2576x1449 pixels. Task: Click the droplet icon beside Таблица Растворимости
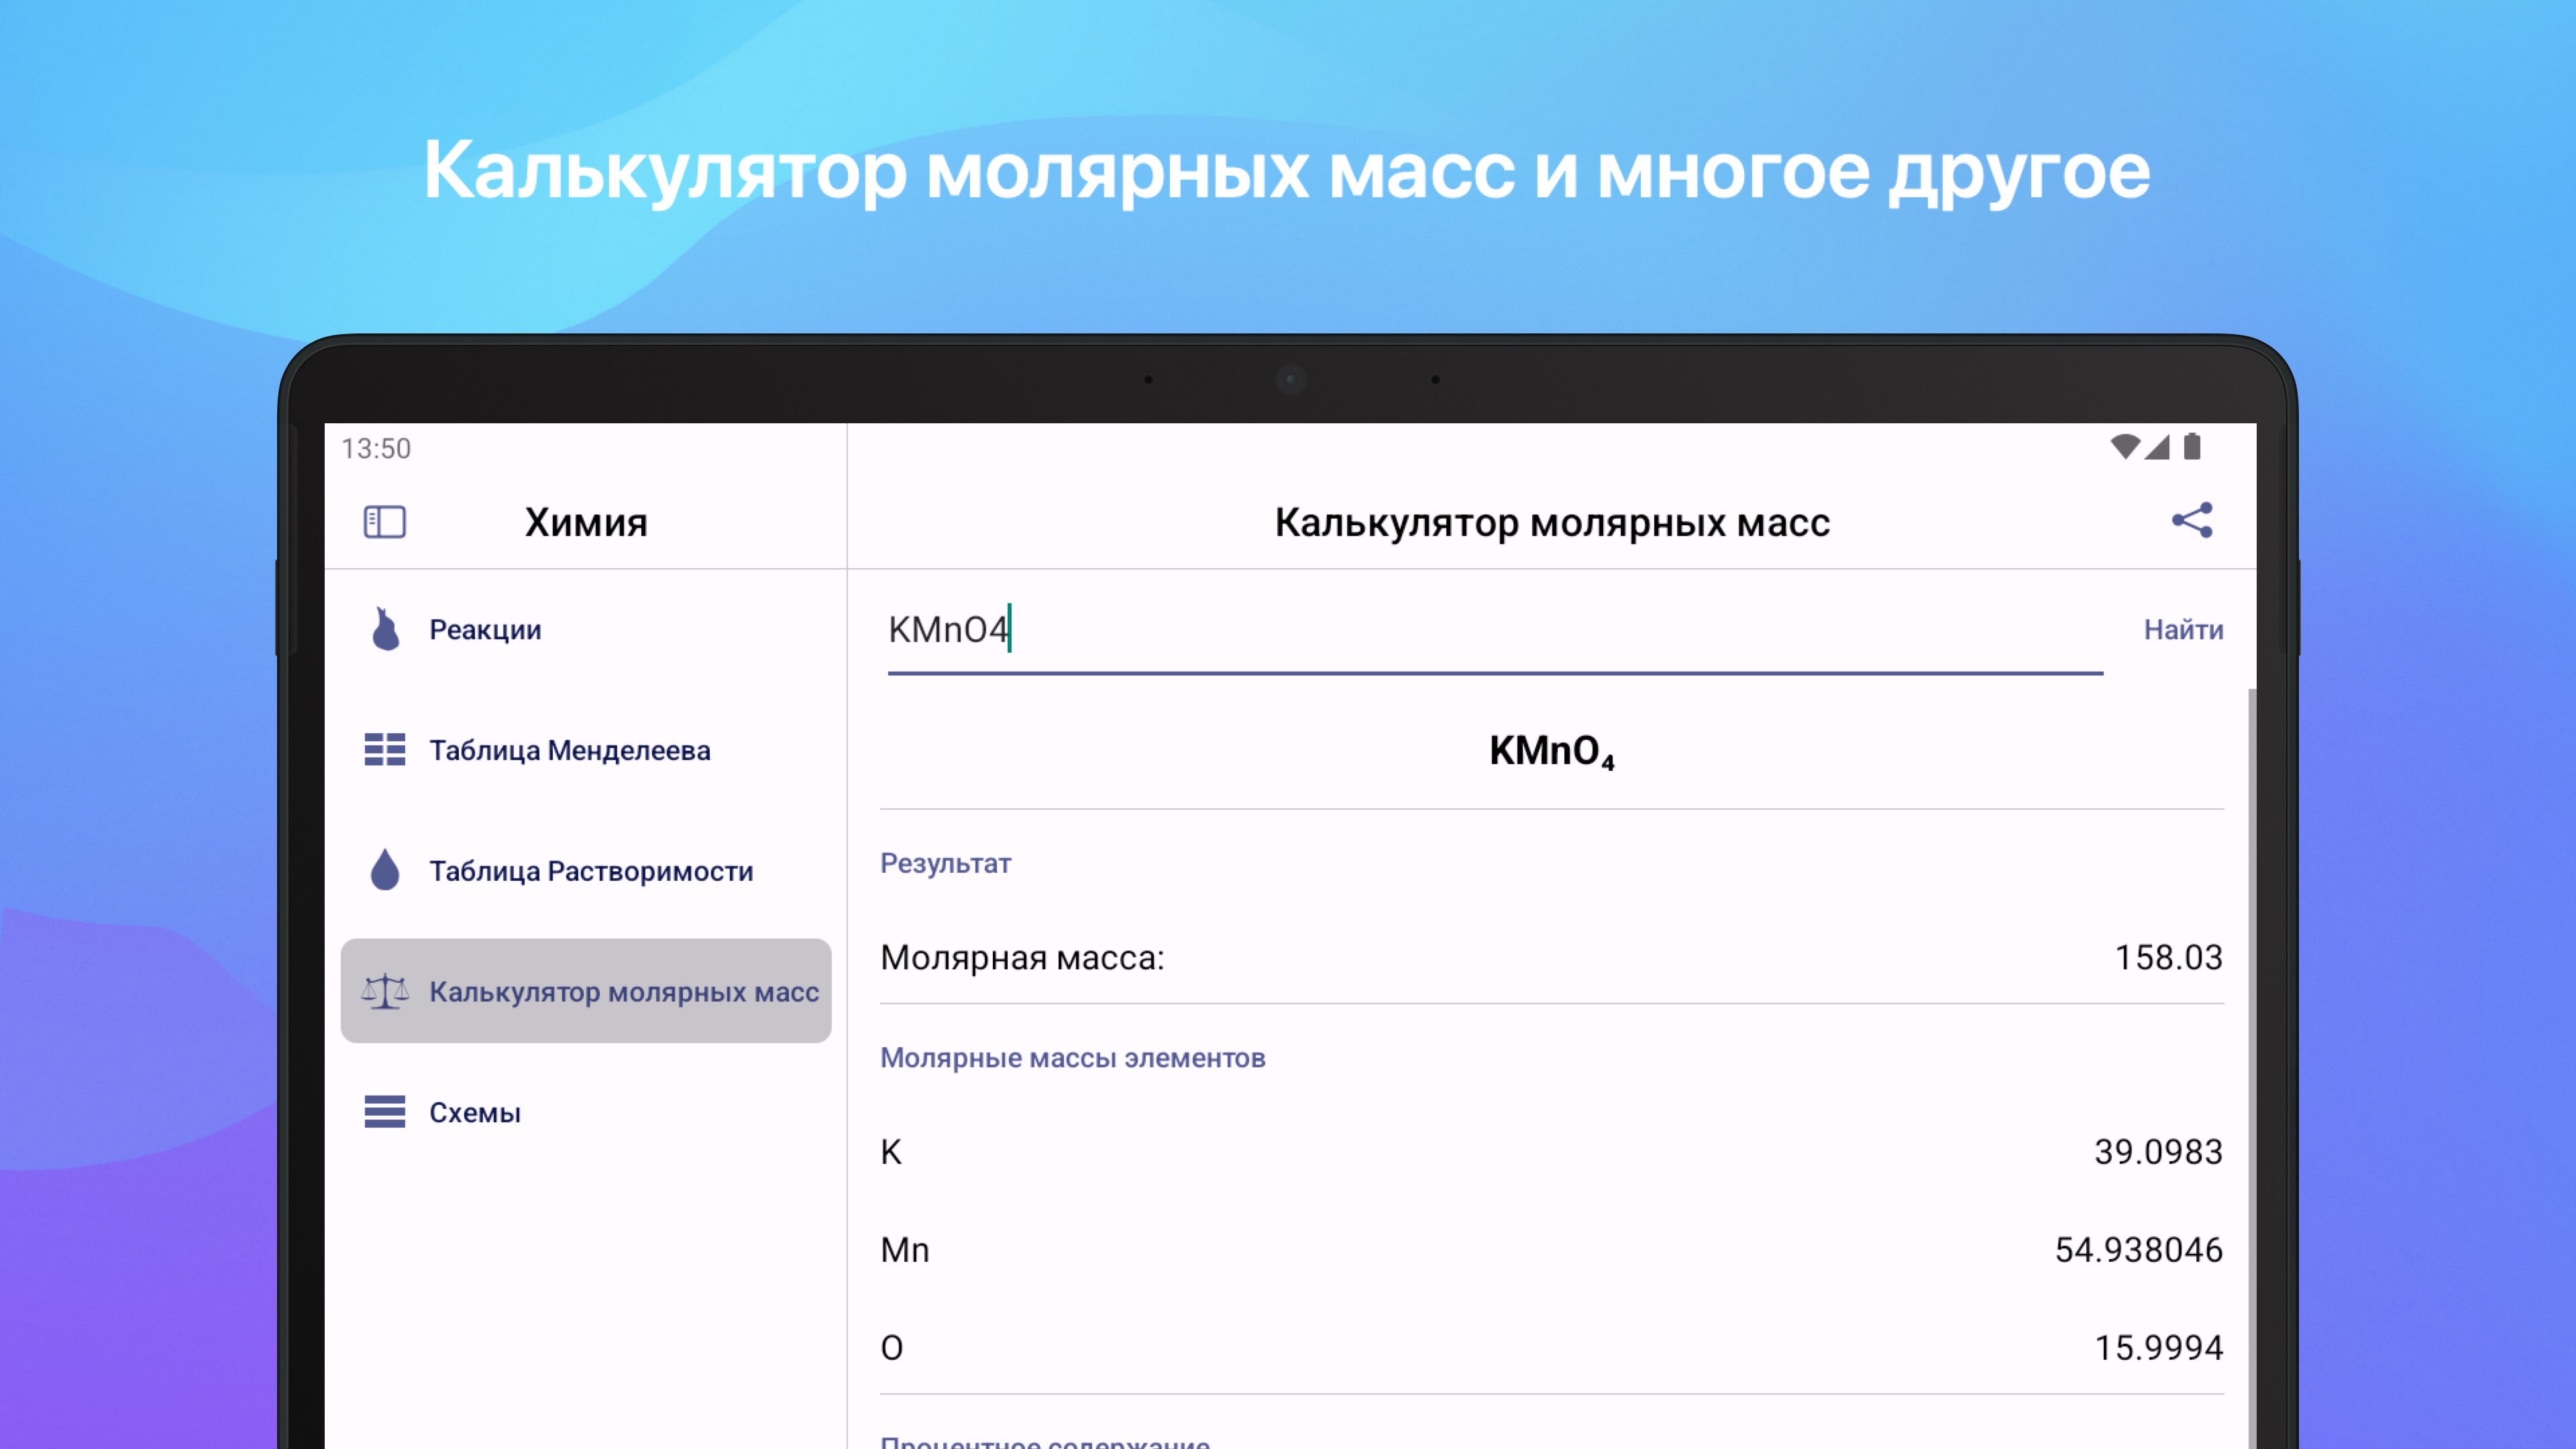click(385, 870)
